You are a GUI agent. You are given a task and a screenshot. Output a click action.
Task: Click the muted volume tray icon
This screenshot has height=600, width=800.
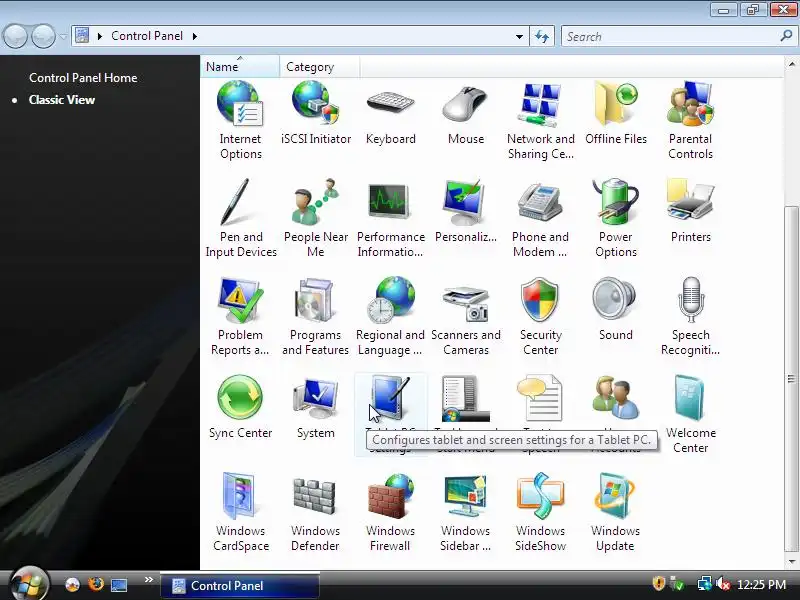(x=723, y=584)
